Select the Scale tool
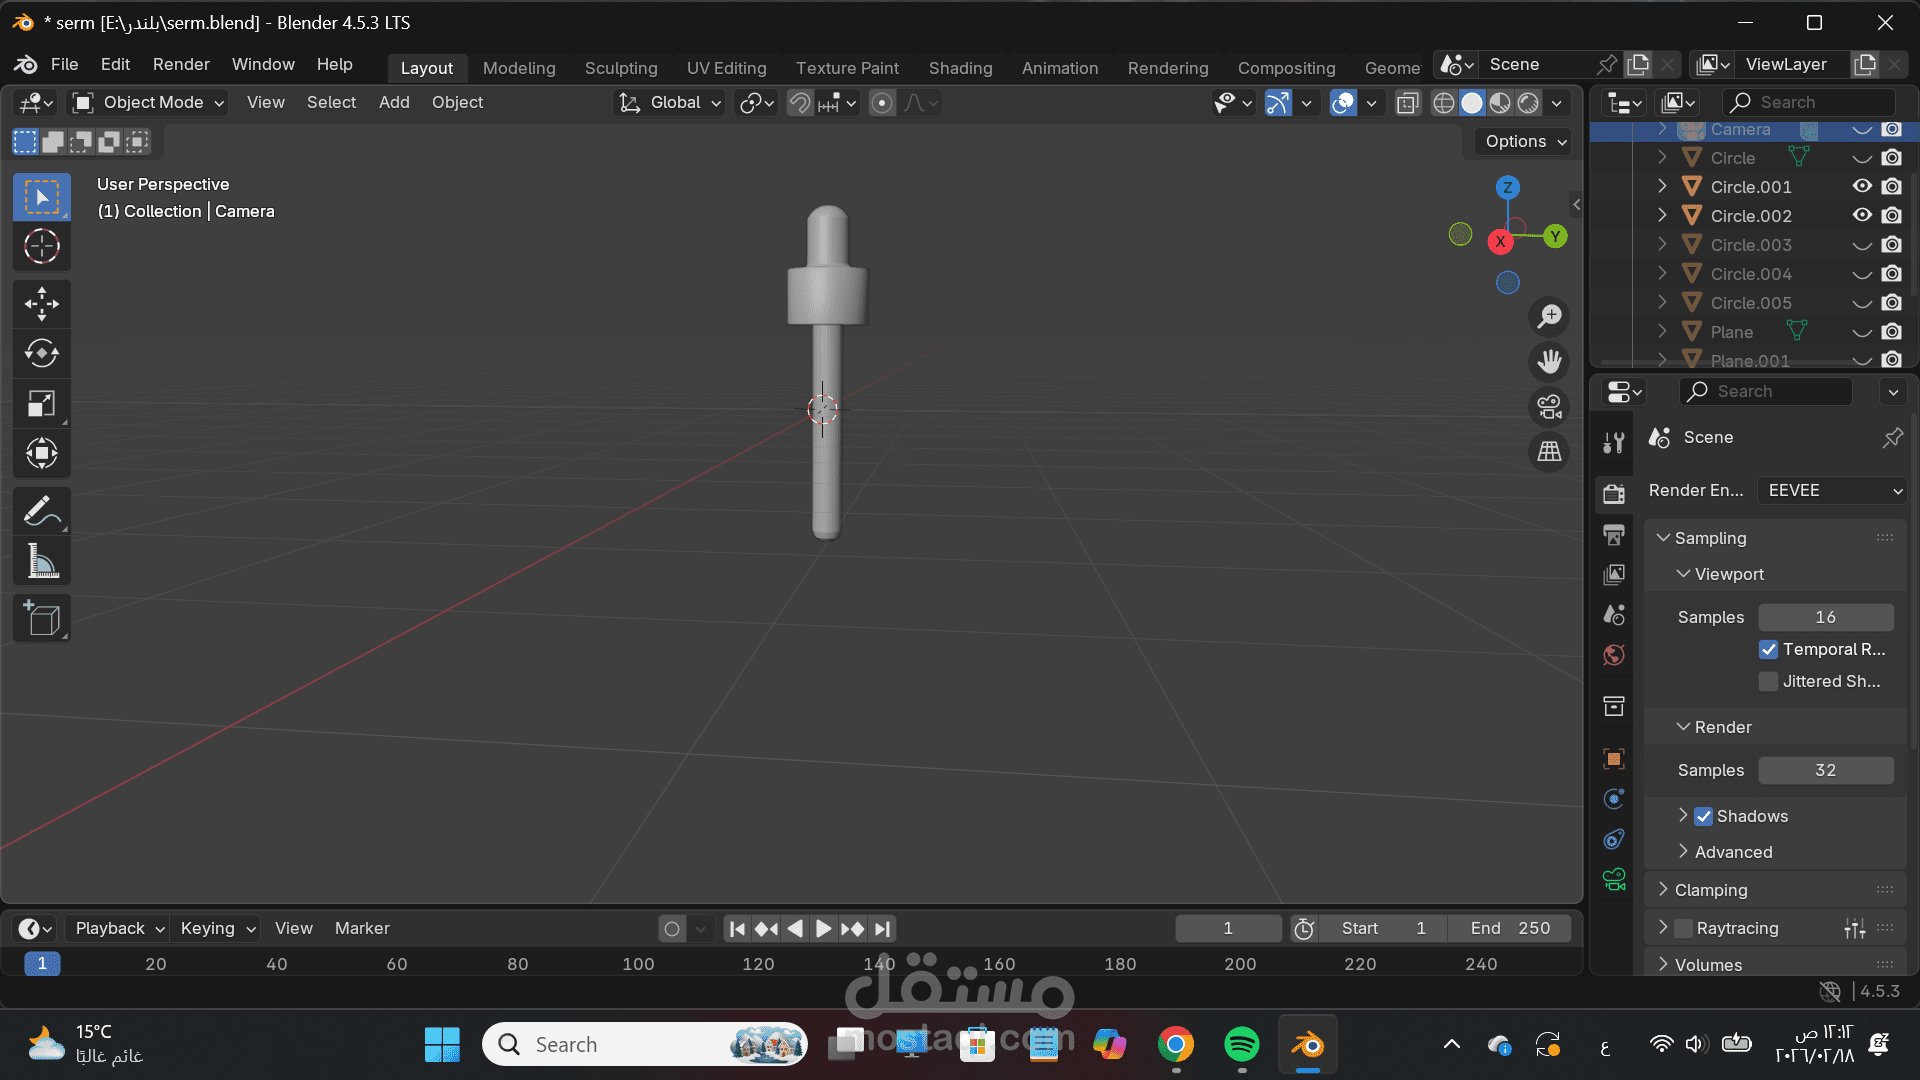 tap(41, 404)
